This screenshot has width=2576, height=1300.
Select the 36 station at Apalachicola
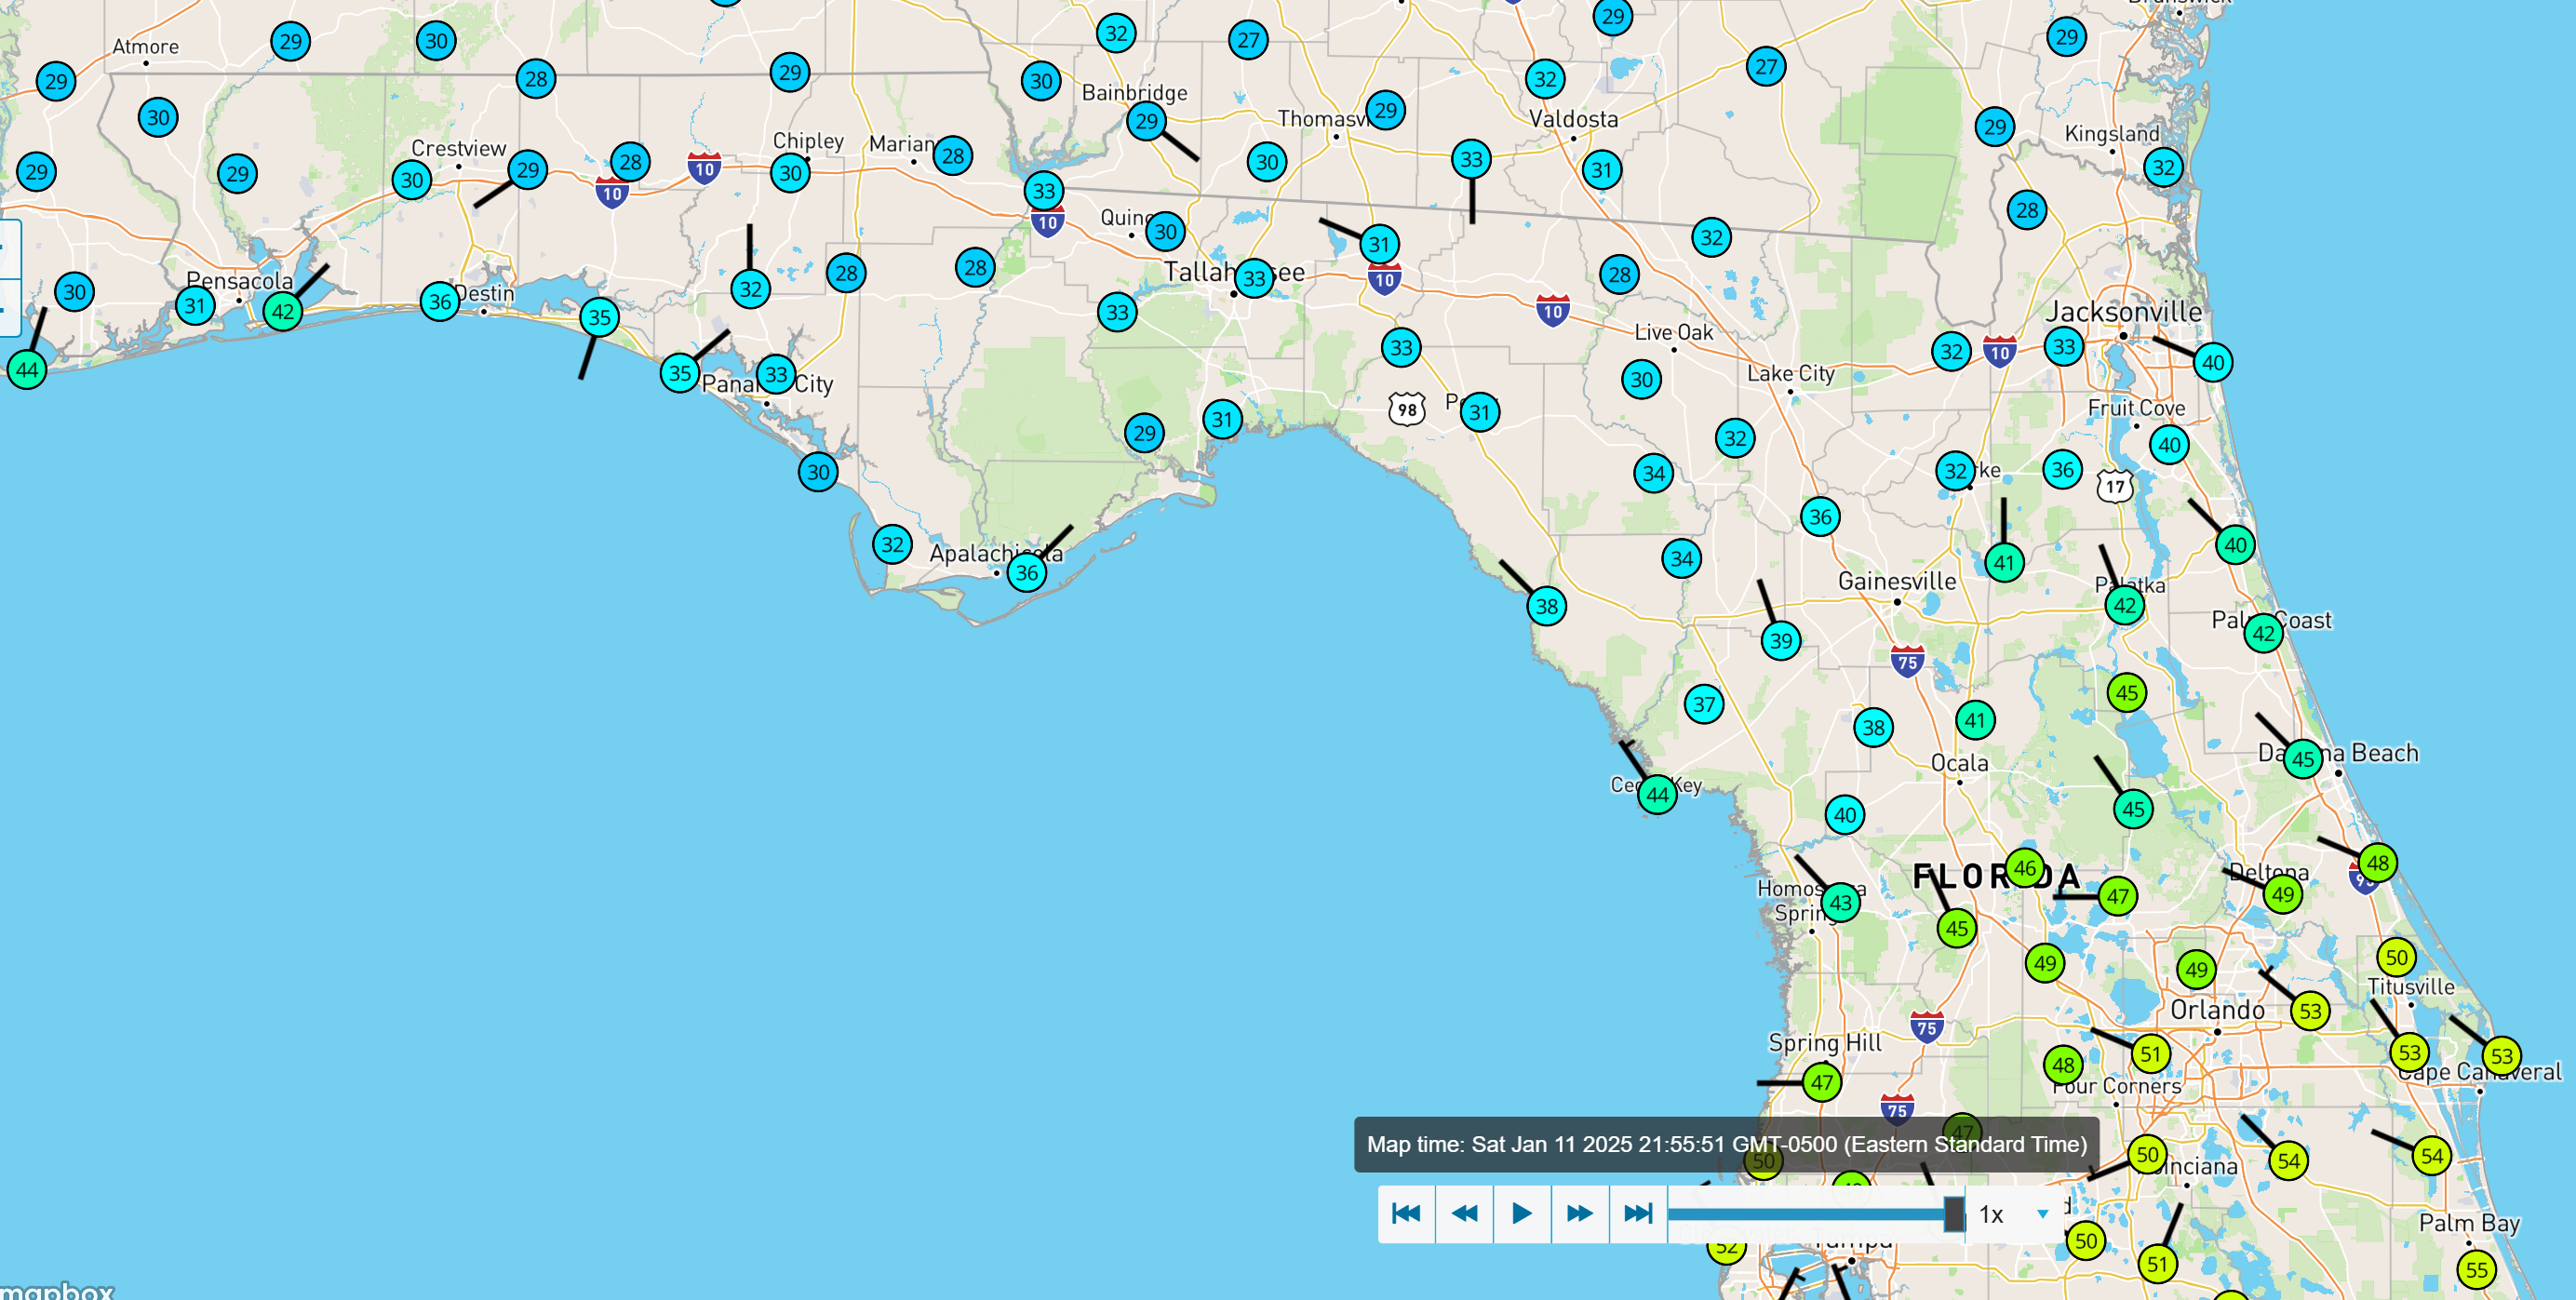[x=1027, y=573]
